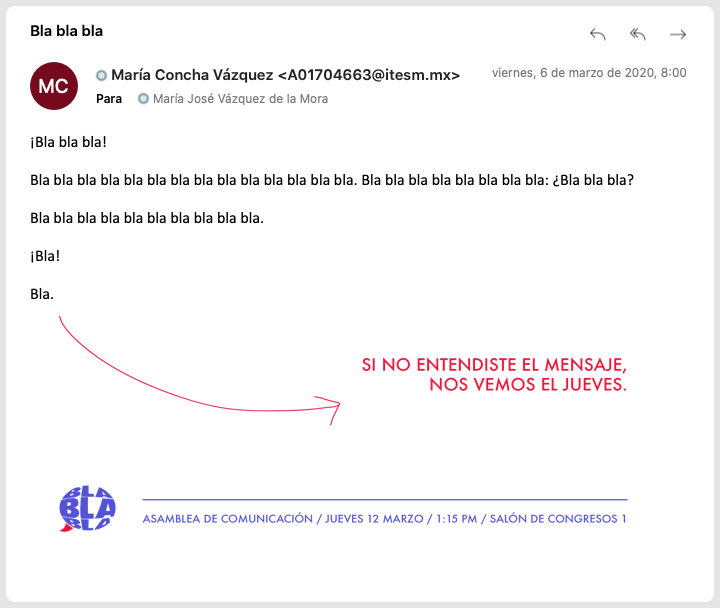Click red text NOS VEMOS EL JUEVES.
Image resolution: width=720 pixels, height=608 pixels.
click(x=528, y=385)
